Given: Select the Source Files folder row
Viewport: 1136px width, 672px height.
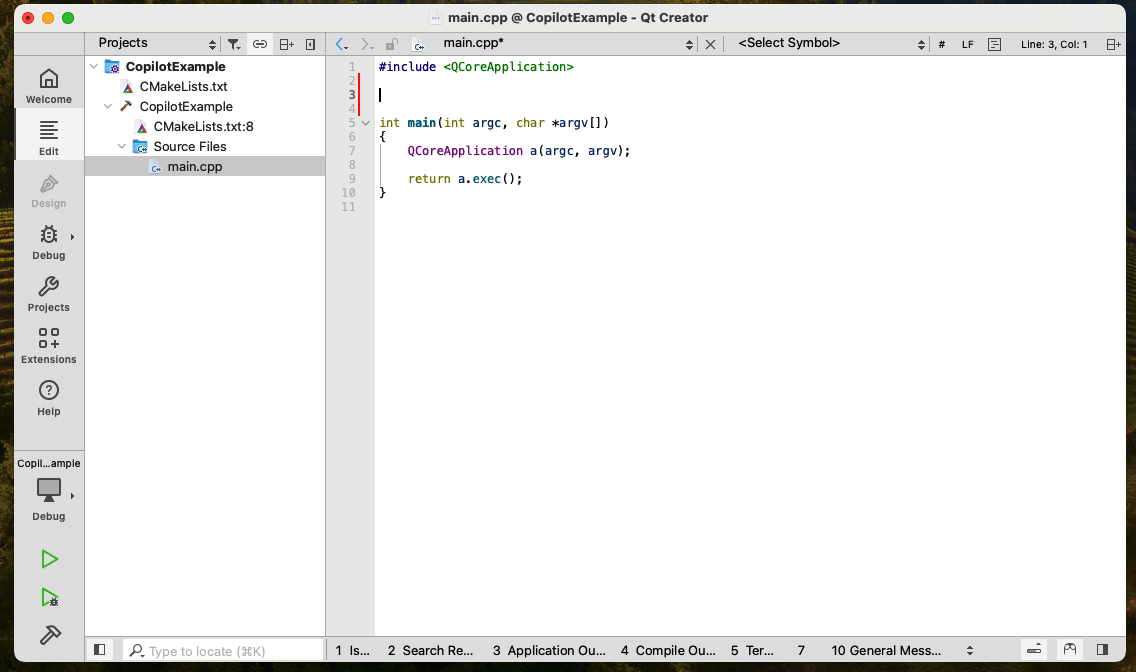Looking at the screenshot, I should pos(190,146).
